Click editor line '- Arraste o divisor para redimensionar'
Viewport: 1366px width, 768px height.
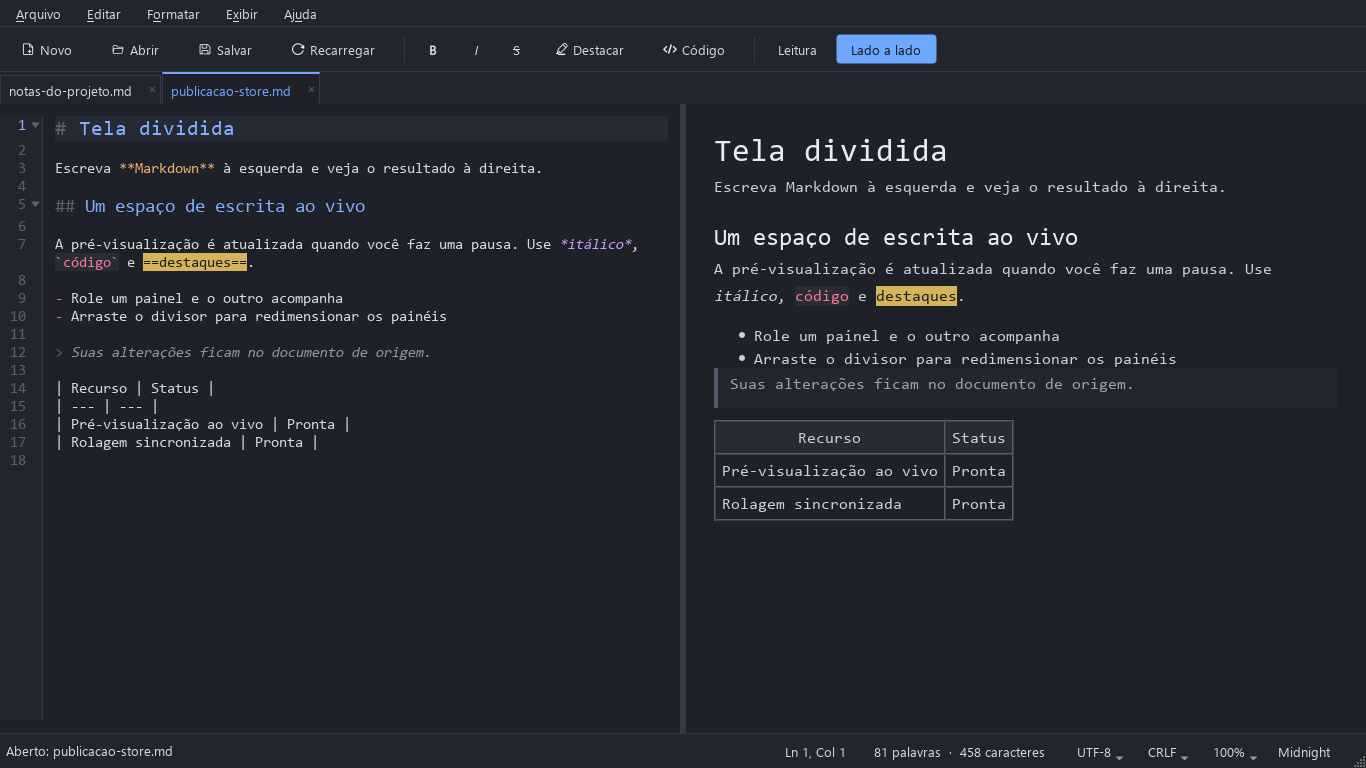(251, 316)
